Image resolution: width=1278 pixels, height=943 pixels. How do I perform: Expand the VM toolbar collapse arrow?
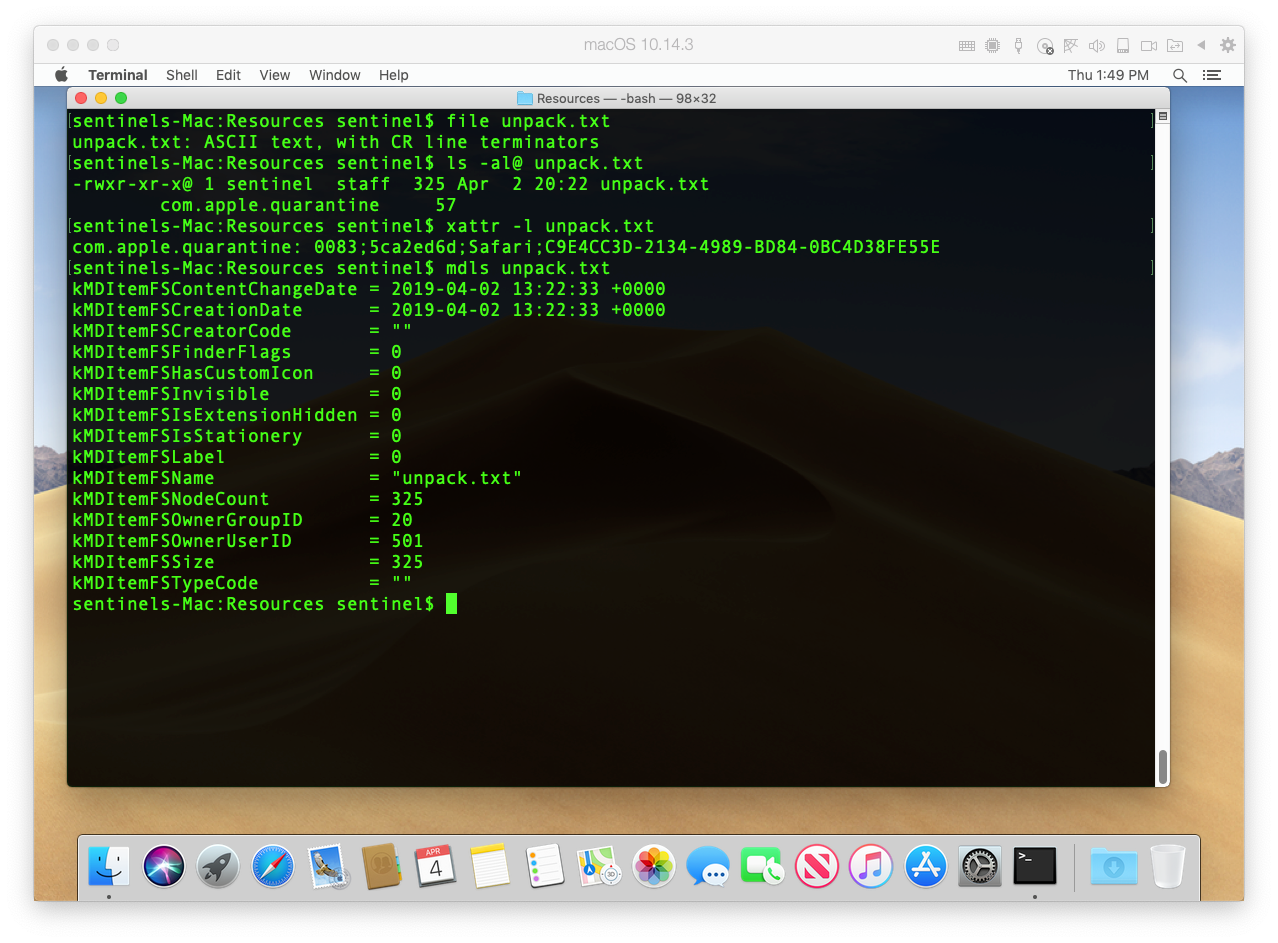1201,45
